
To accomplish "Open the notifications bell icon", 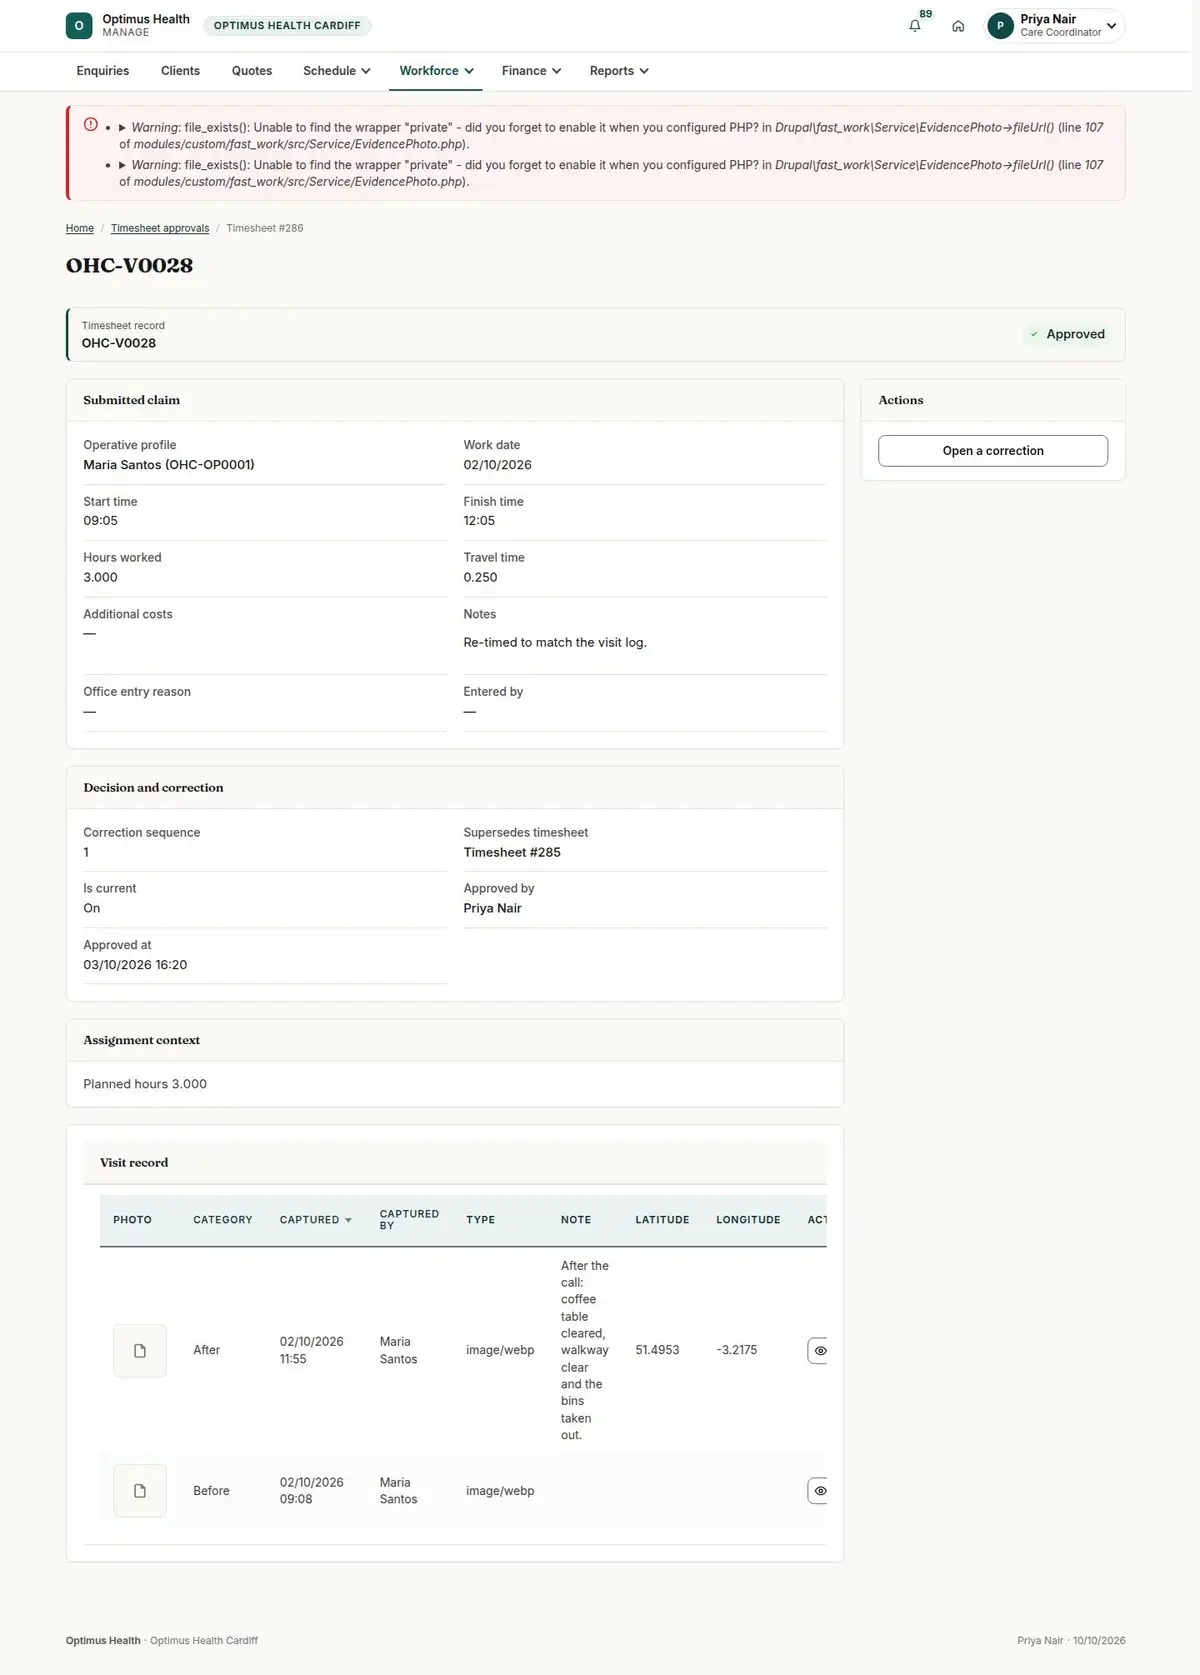I will click(x=914, y=26).
